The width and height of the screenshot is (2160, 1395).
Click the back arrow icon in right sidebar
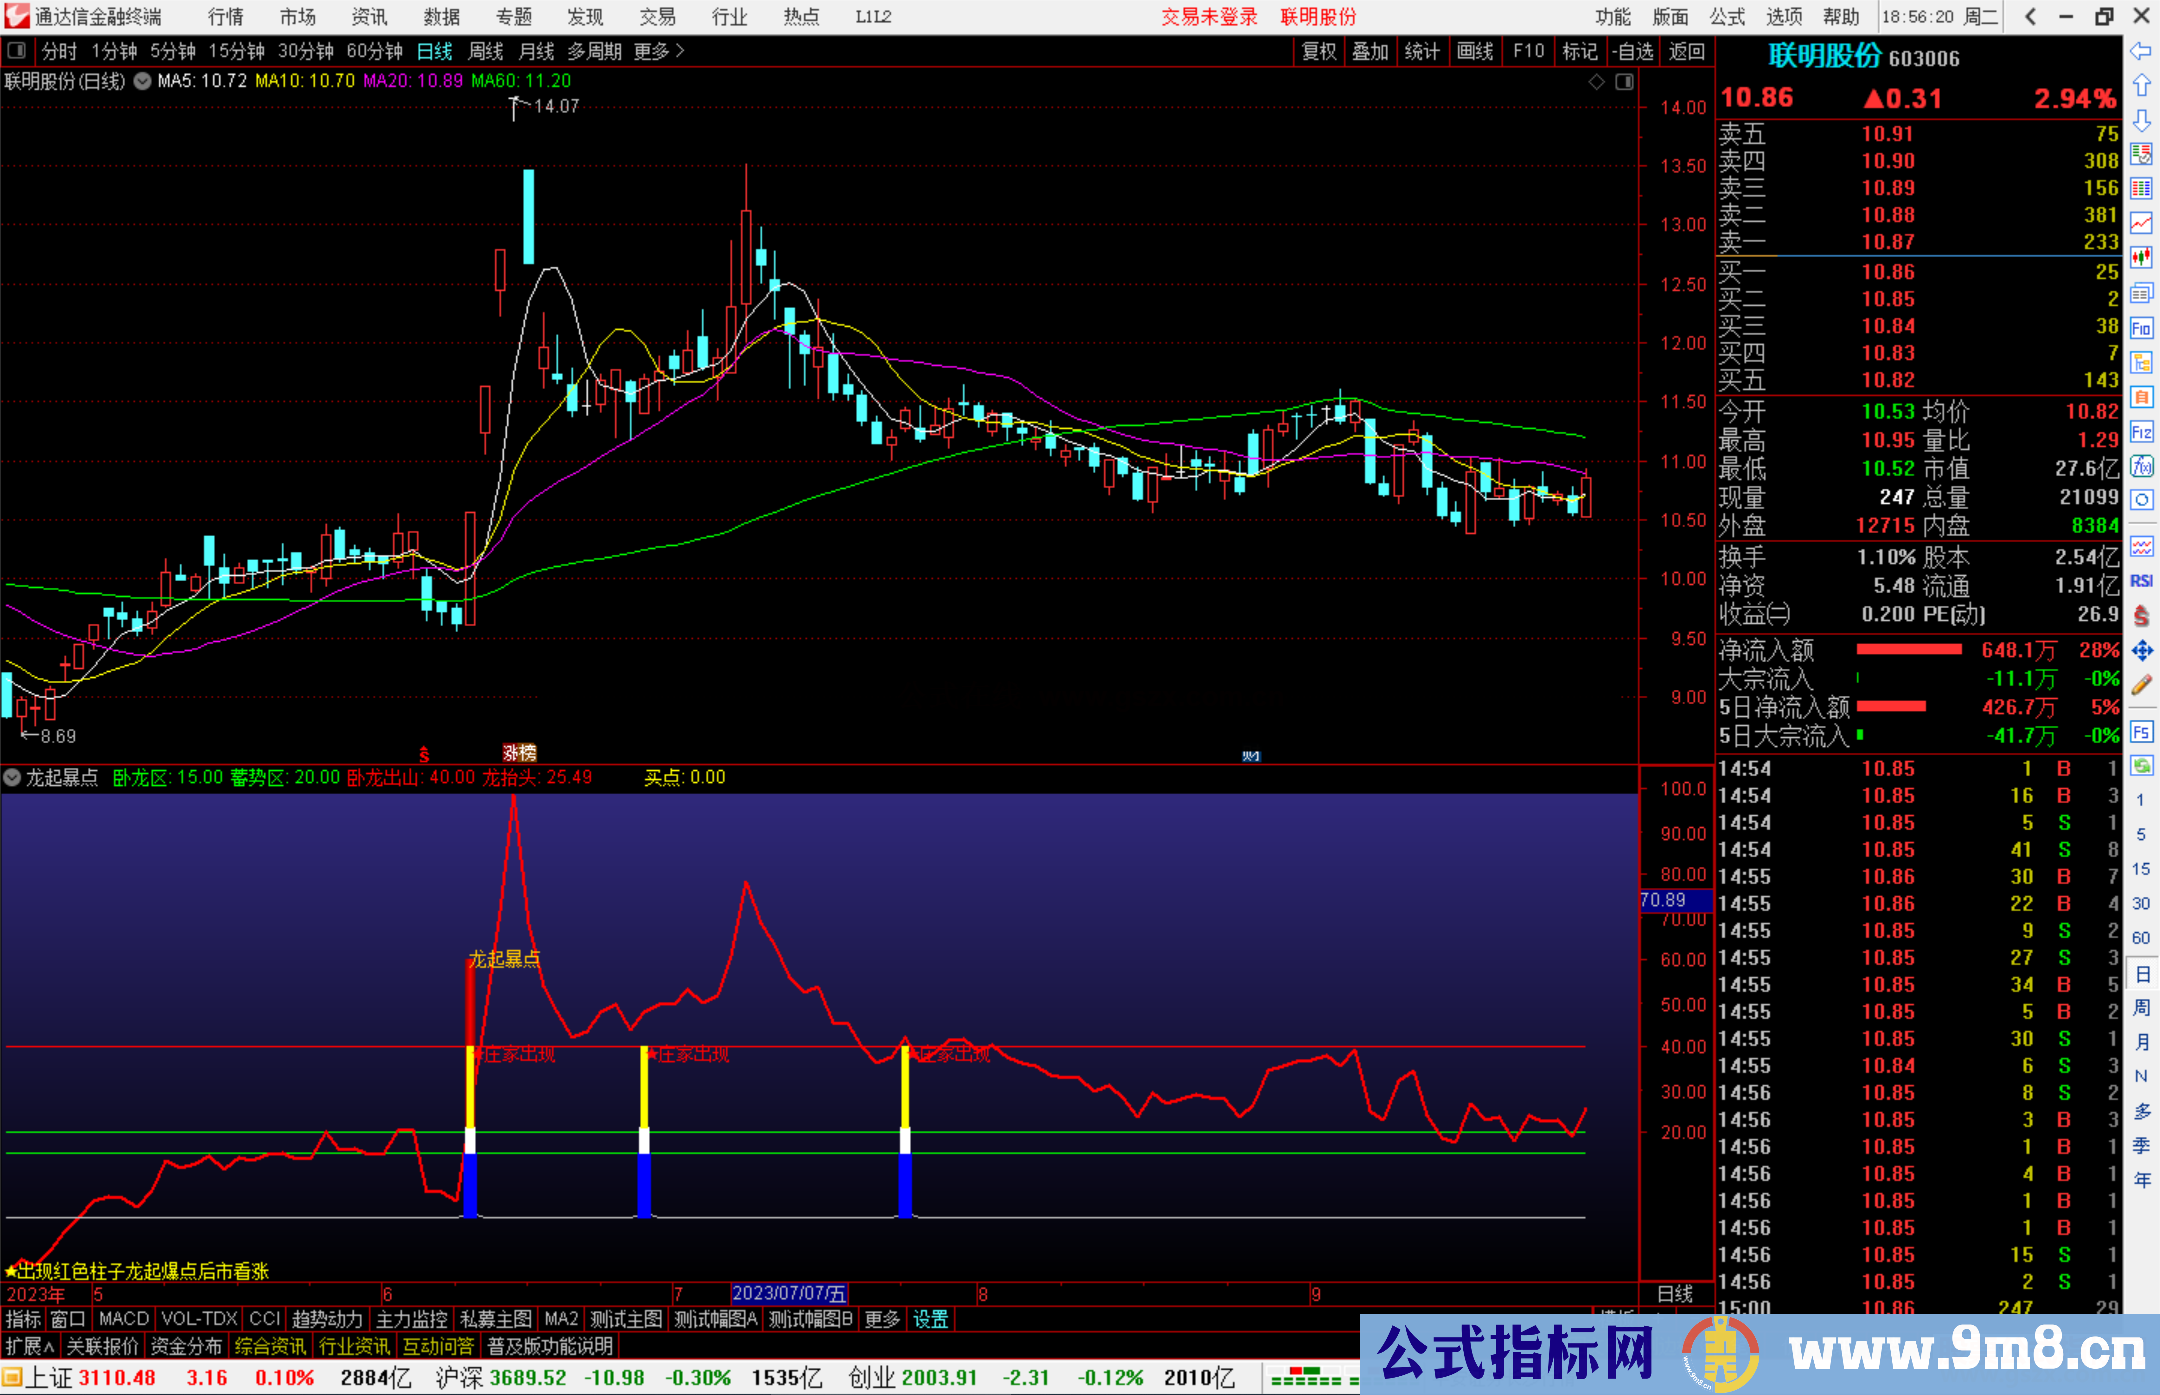[2141, 51]
